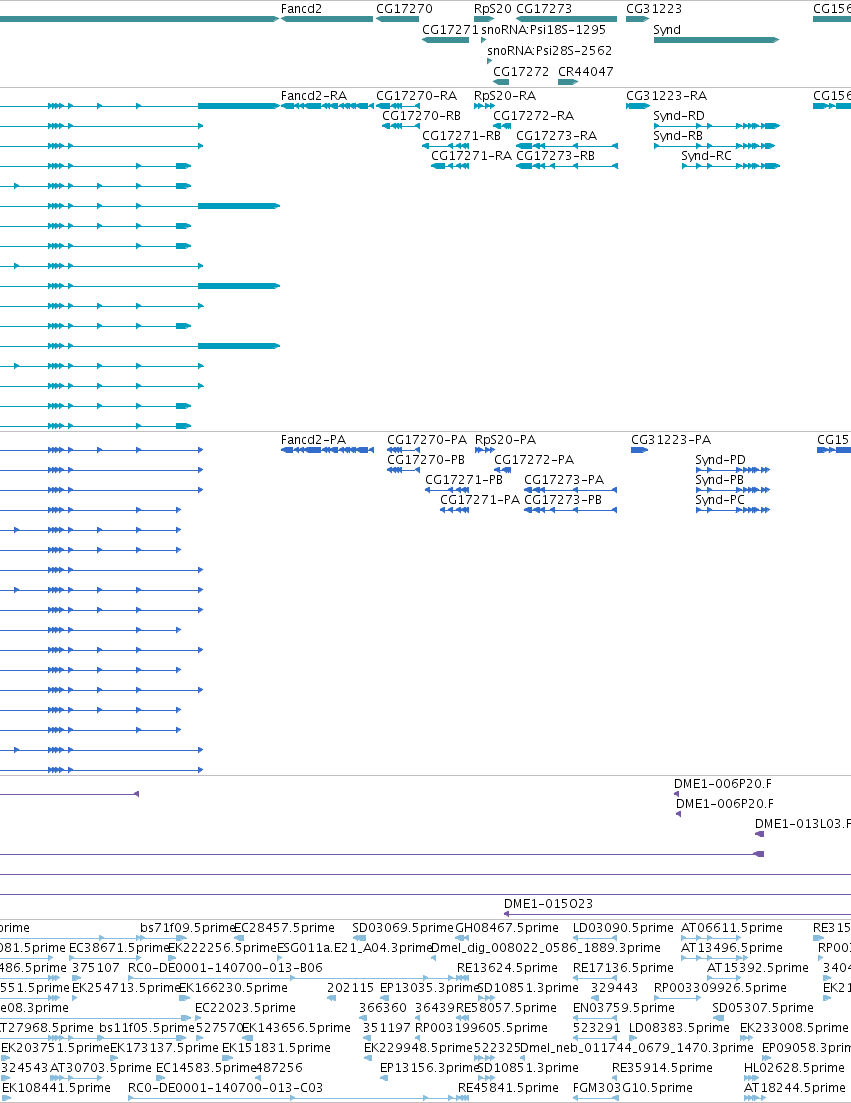Select EST LD08383.5prime

pyautogui.click(x=679, y=1028)
